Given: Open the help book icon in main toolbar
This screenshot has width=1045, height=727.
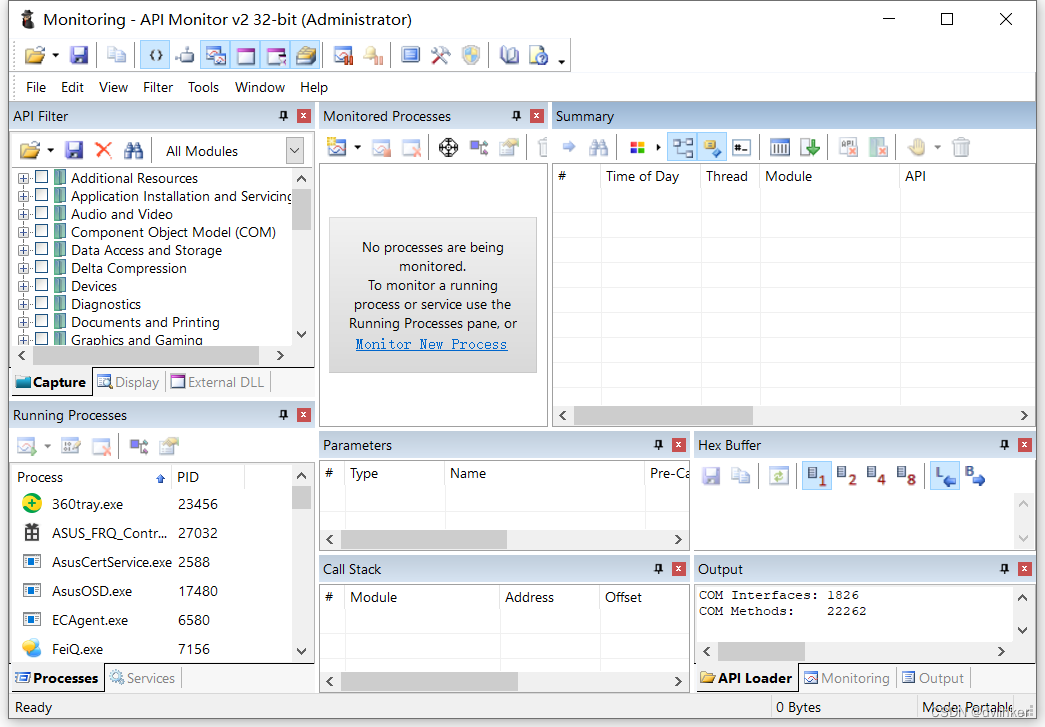Looking at the screenshot, I should [x=509, y=55].
